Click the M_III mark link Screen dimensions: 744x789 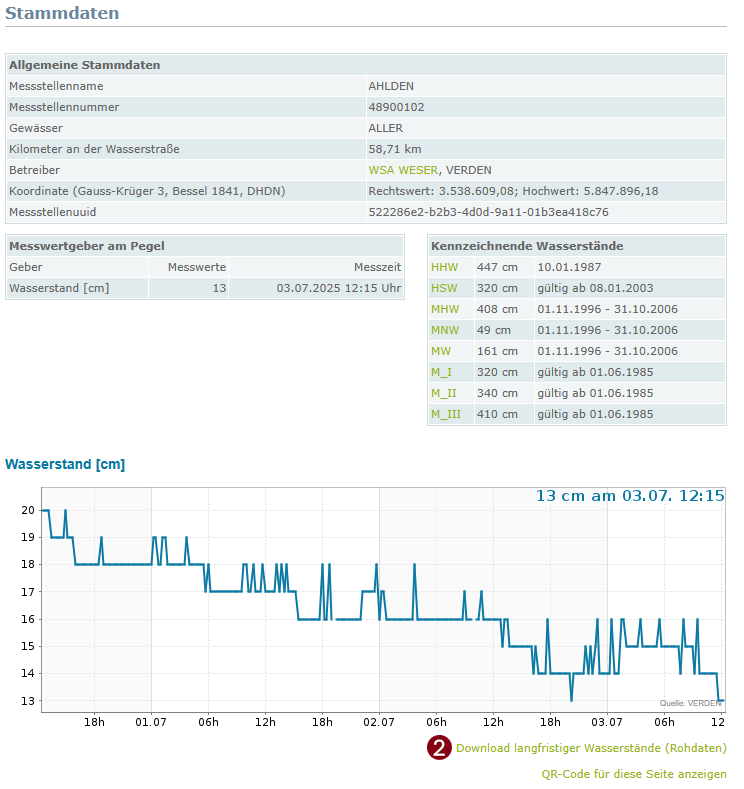tap(446, 414)
